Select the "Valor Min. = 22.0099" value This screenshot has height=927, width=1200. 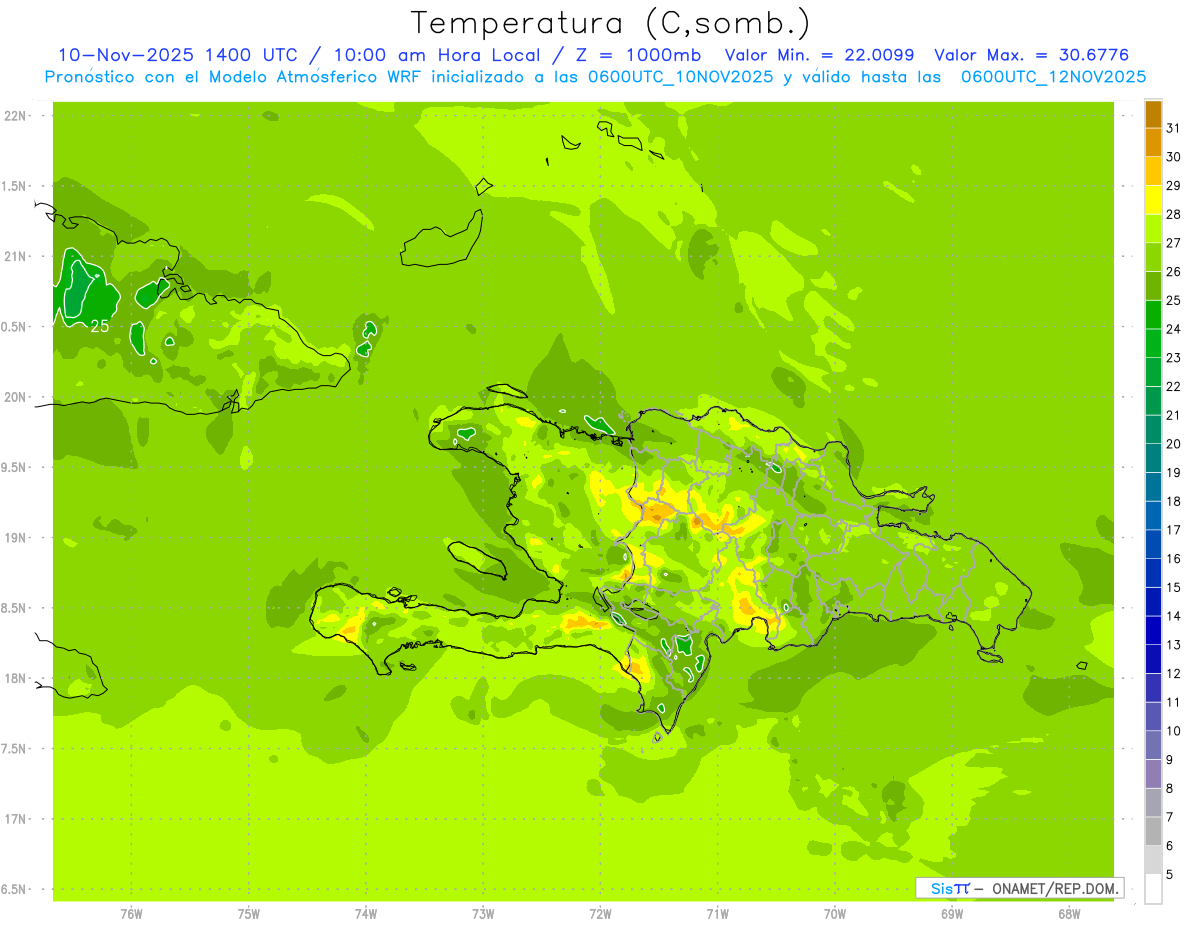pyautogui.click(x=819, y=55)
